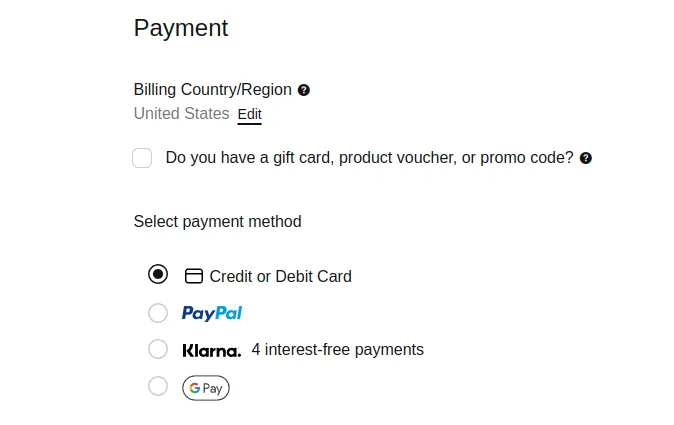Click the "Select payment method" heading
The height and width of the screenshot is (425, 674).
217,221
